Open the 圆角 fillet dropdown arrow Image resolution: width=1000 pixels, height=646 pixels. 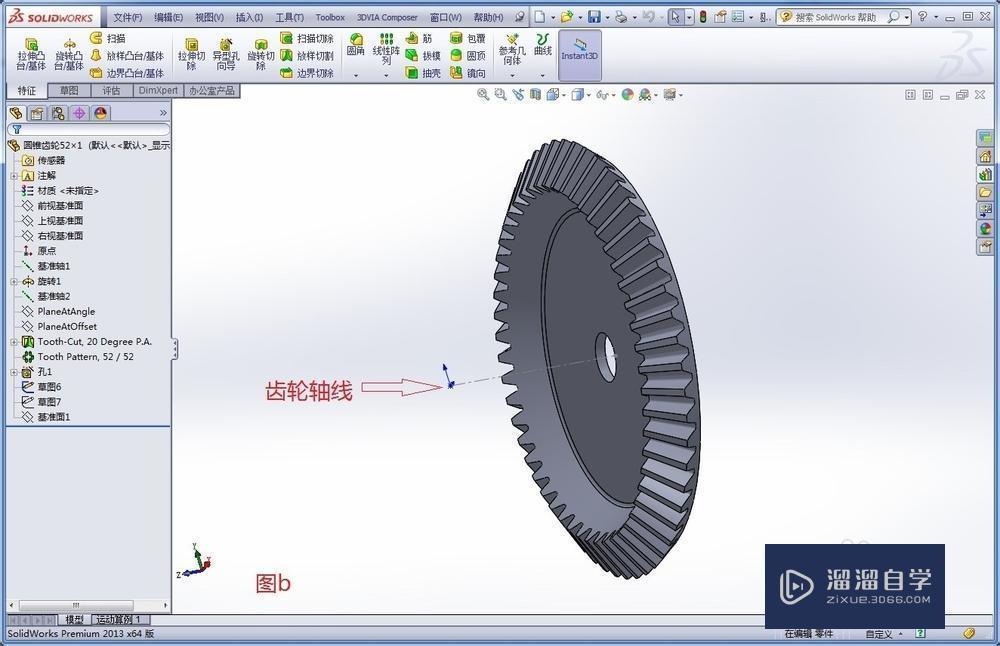tap(356, 75)
